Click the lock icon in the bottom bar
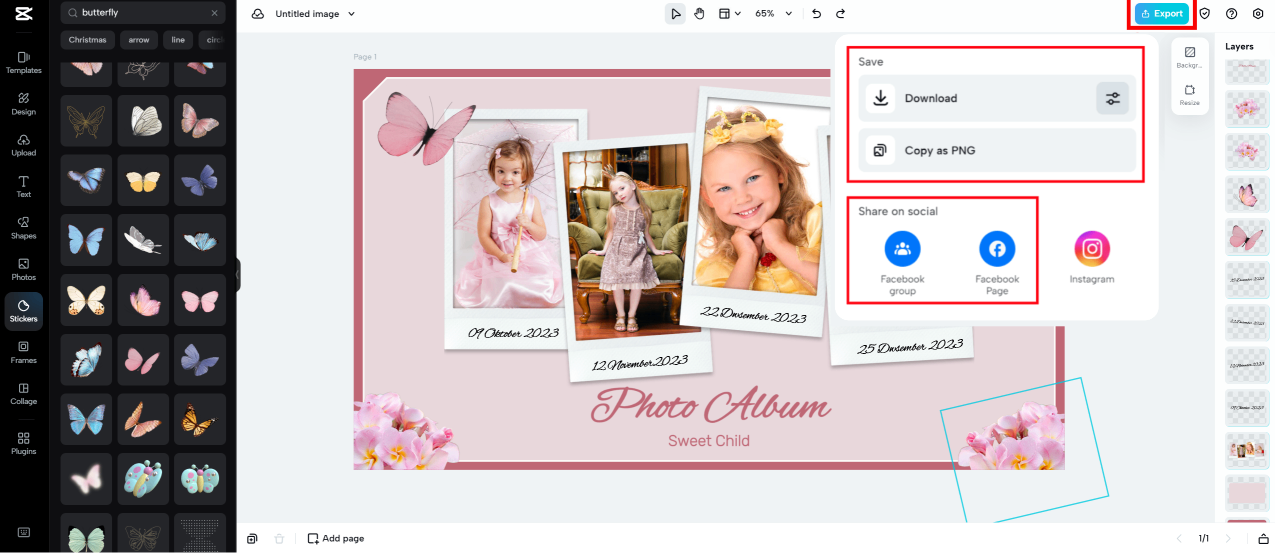Viewport: 1275px width, 556px height. tap(1262, 538)
